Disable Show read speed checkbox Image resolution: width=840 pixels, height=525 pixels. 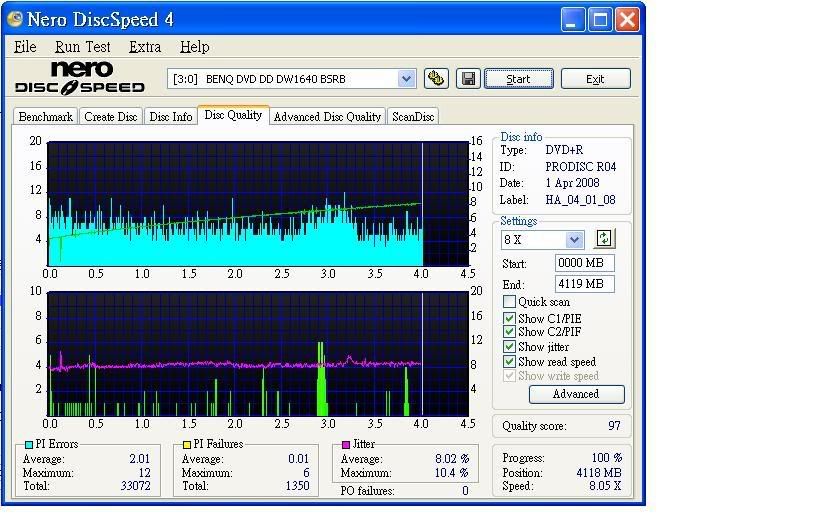(x=509, y=362)
